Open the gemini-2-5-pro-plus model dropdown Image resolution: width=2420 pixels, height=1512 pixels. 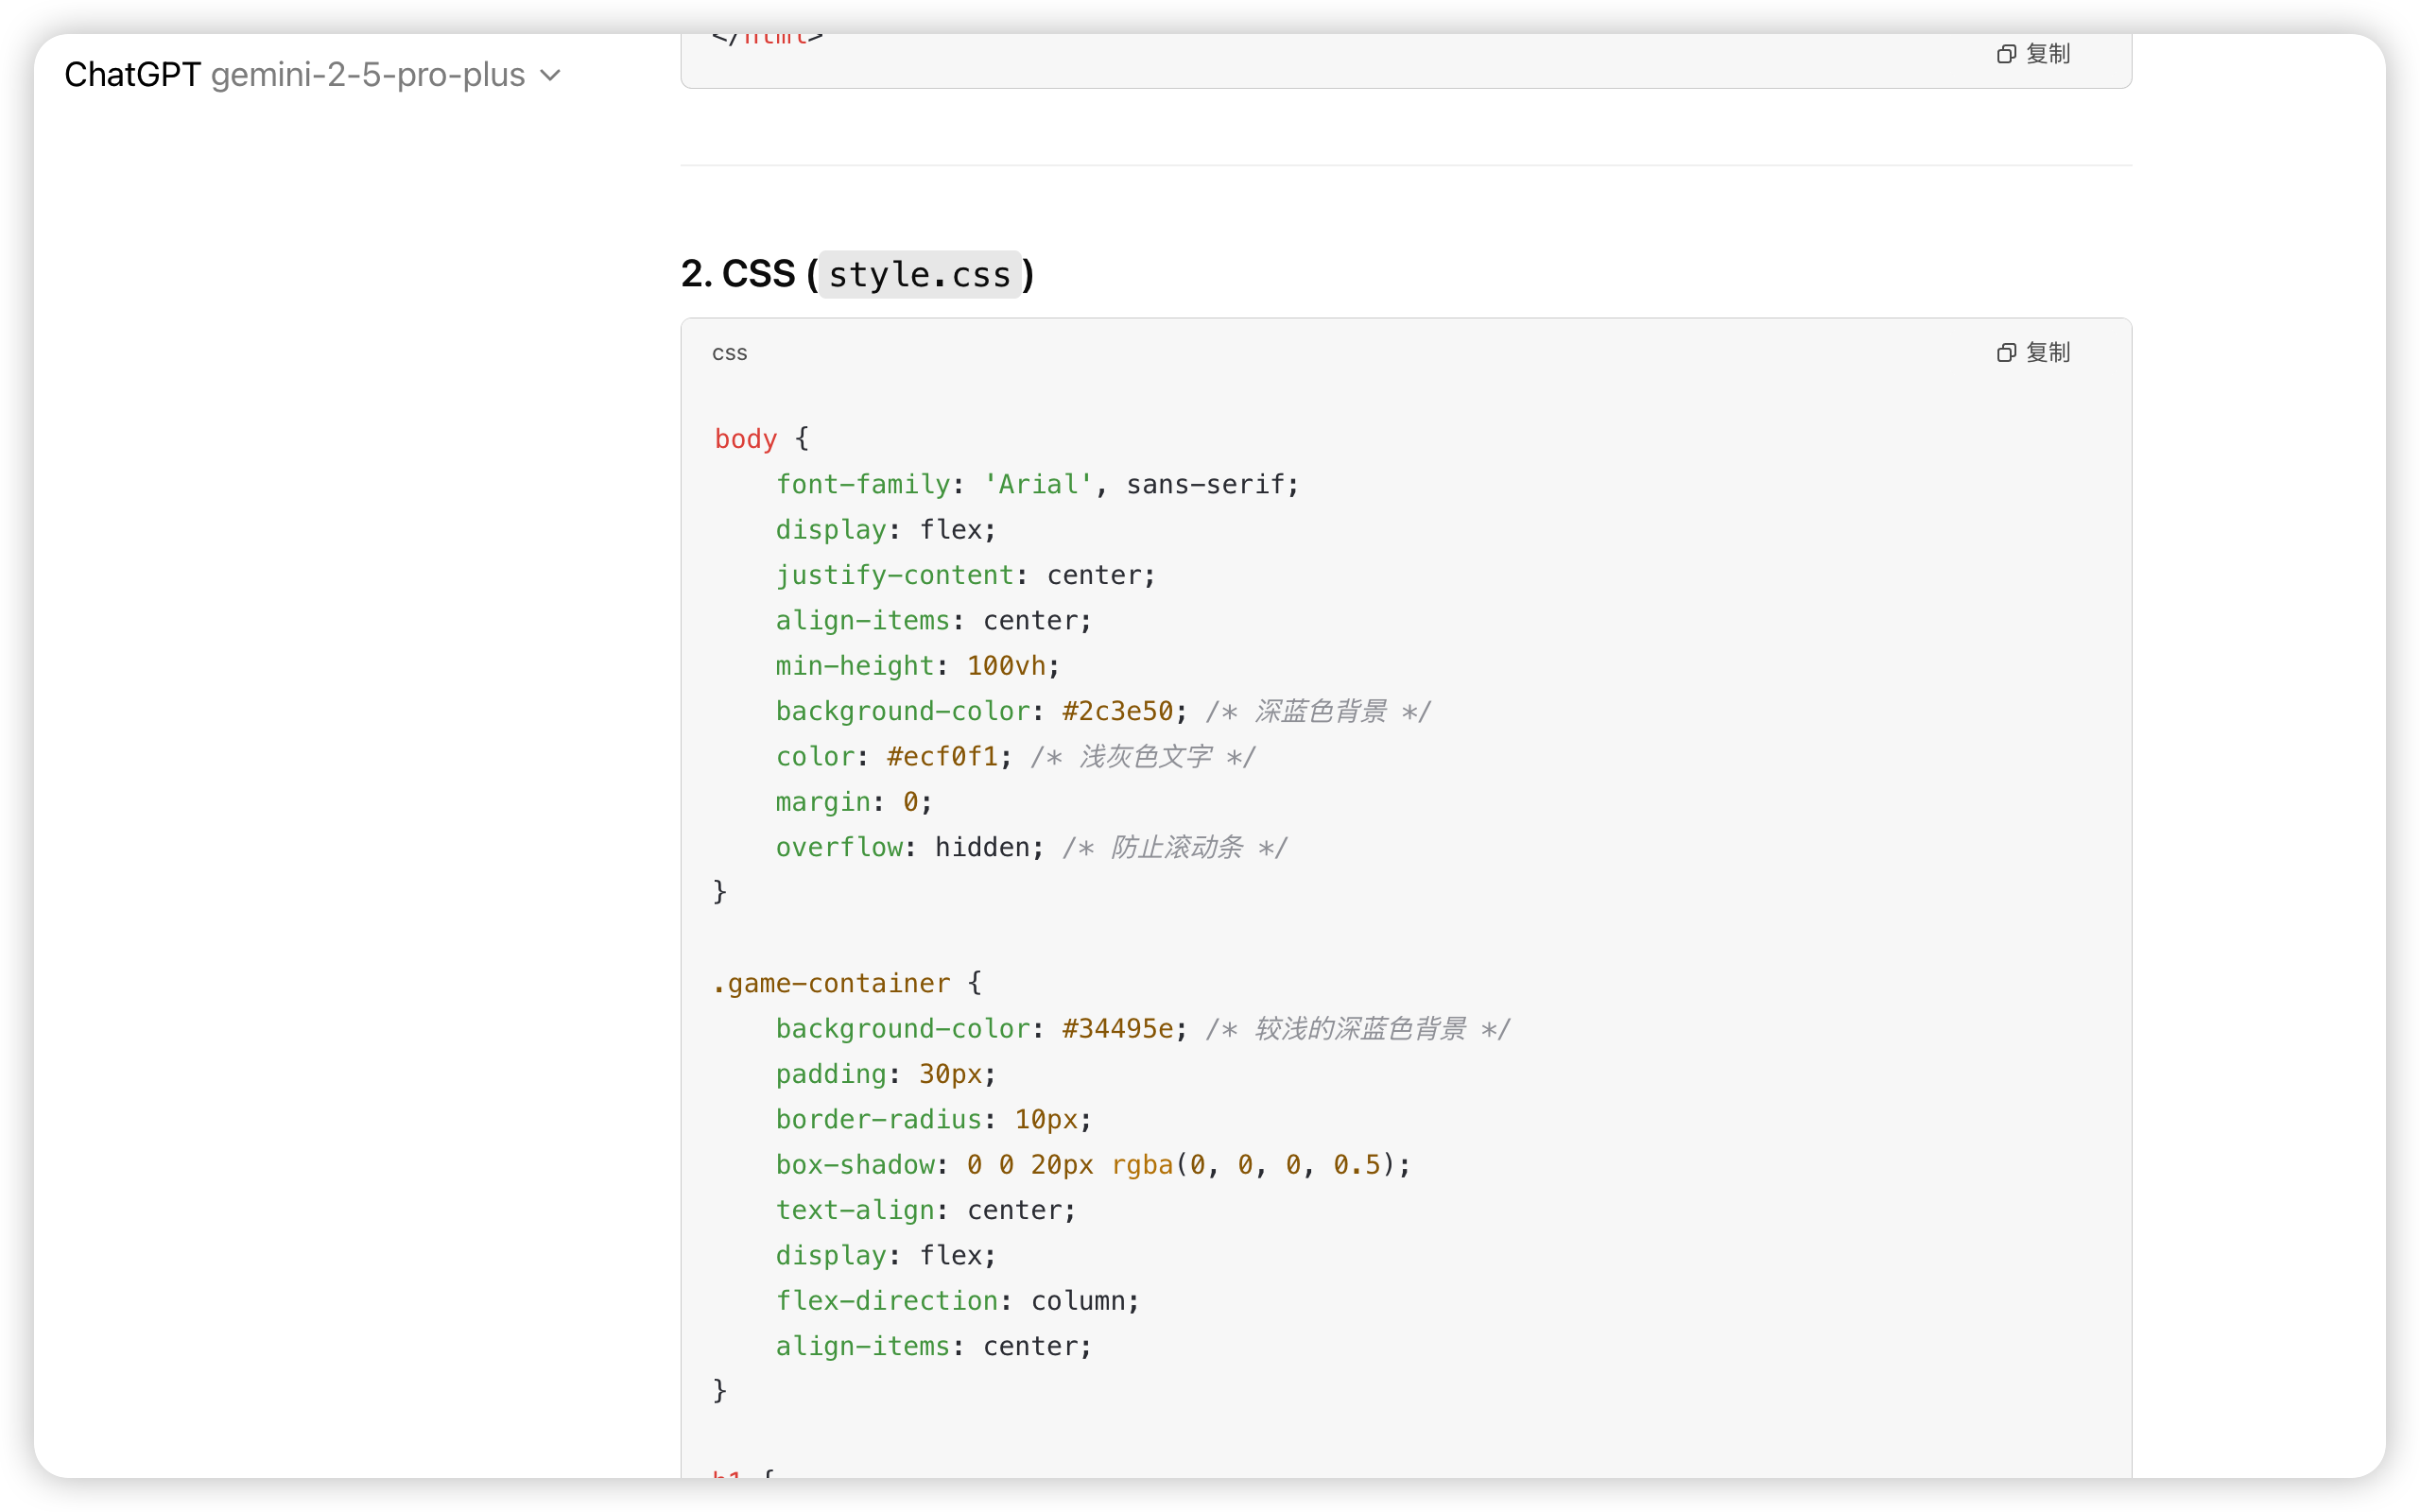[368, 75]
